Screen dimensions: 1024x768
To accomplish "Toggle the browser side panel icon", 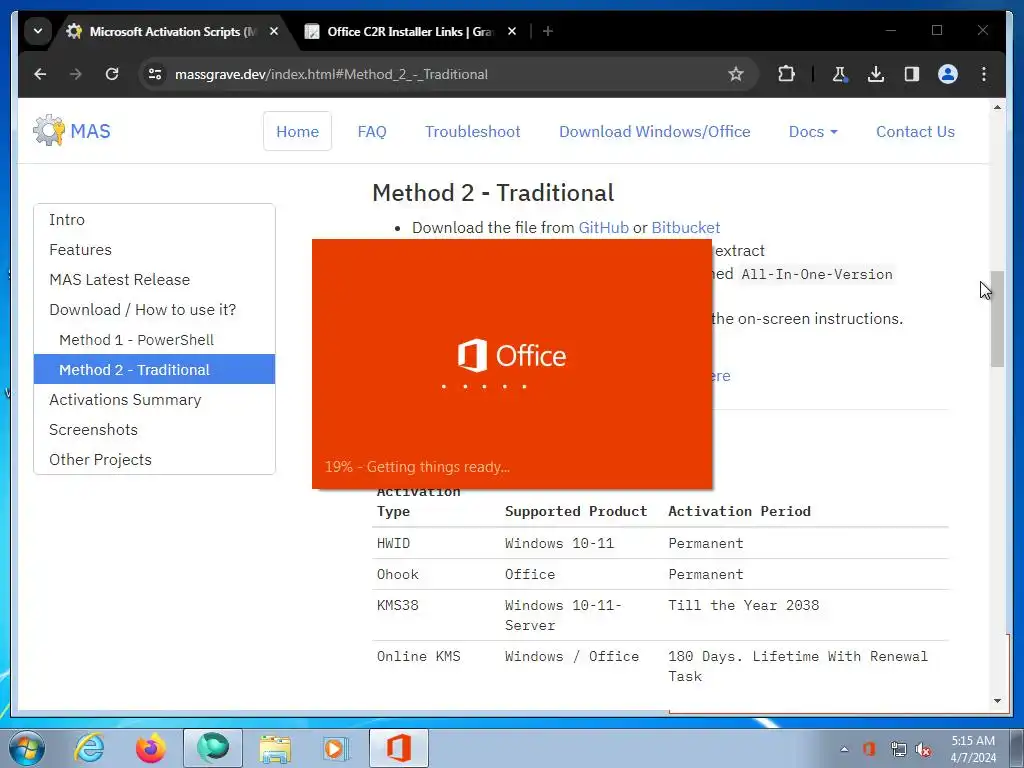I will tap(912, 74).
